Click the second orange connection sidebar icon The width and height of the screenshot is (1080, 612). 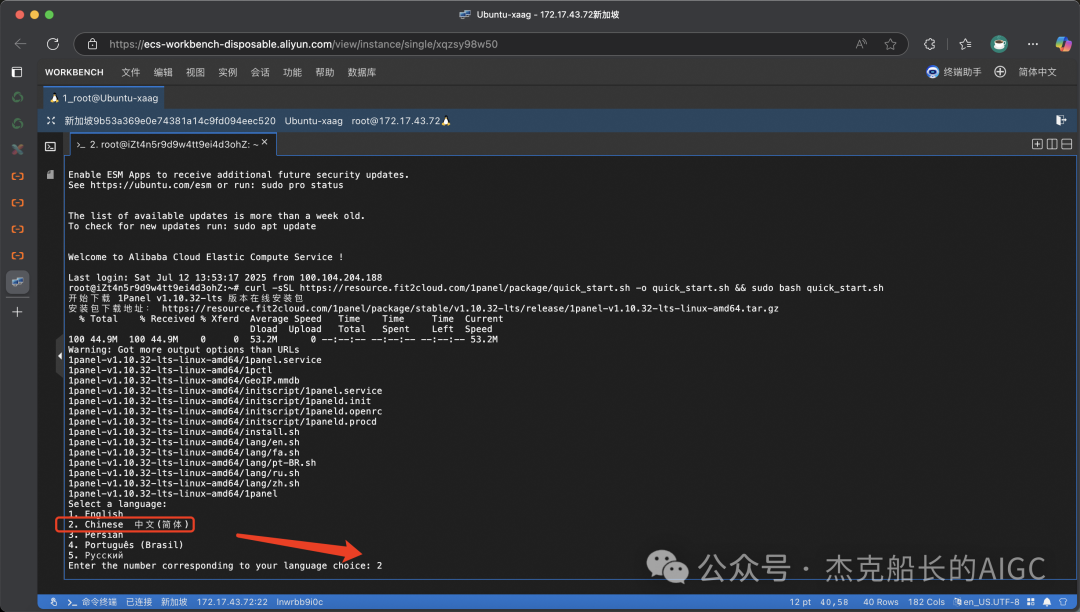18,202
